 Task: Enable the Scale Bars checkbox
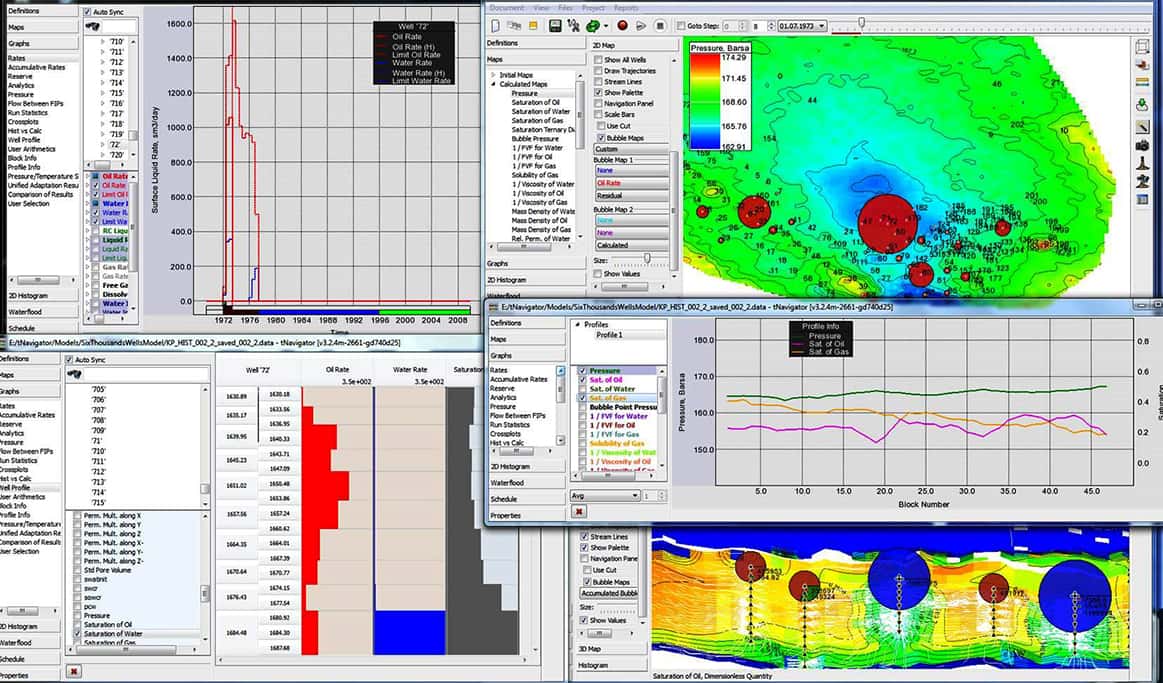point(598,115)
